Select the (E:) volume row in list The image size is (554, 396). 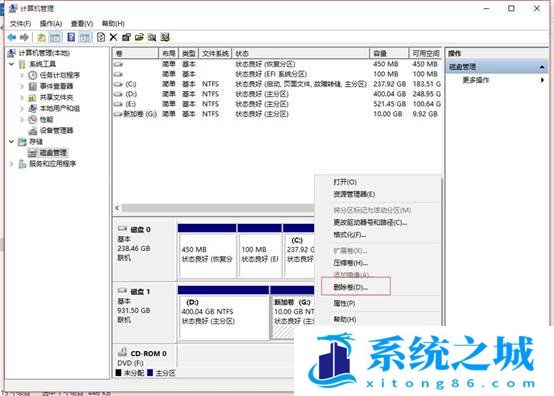tap(277, 104)
